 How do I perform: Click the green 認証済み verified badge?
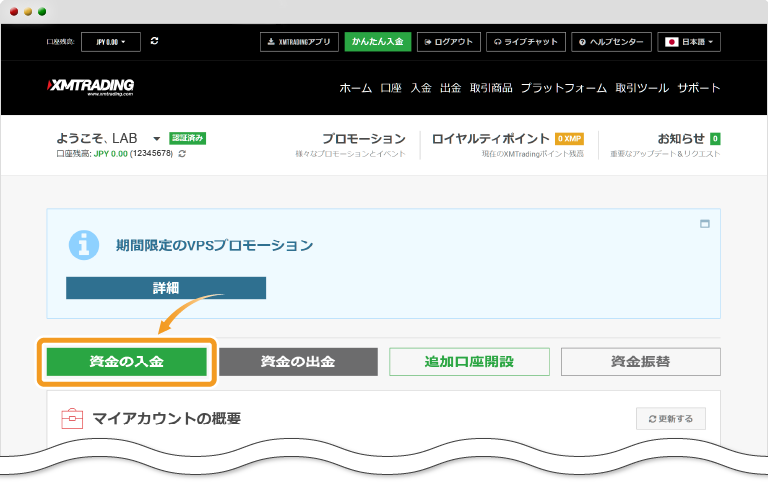[188, 139]
